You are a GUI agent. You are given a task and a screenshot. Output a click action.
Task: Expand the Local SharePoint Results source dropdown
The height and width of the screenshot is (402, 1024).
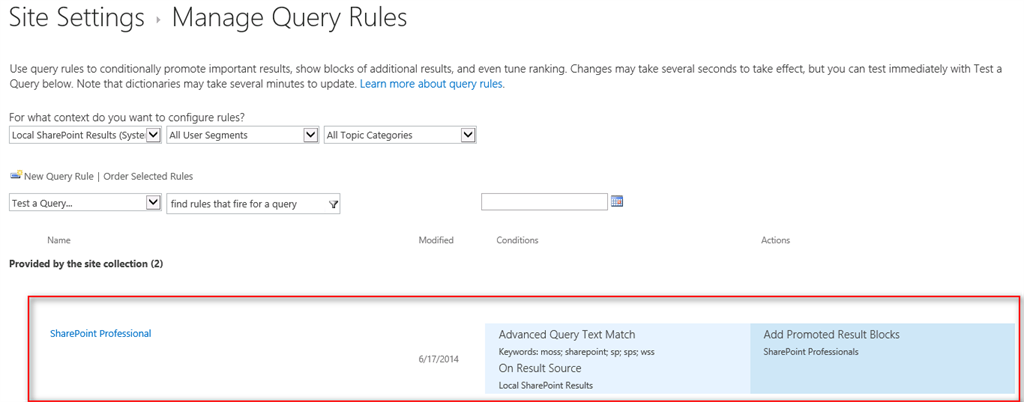click(x=153, y=135)
